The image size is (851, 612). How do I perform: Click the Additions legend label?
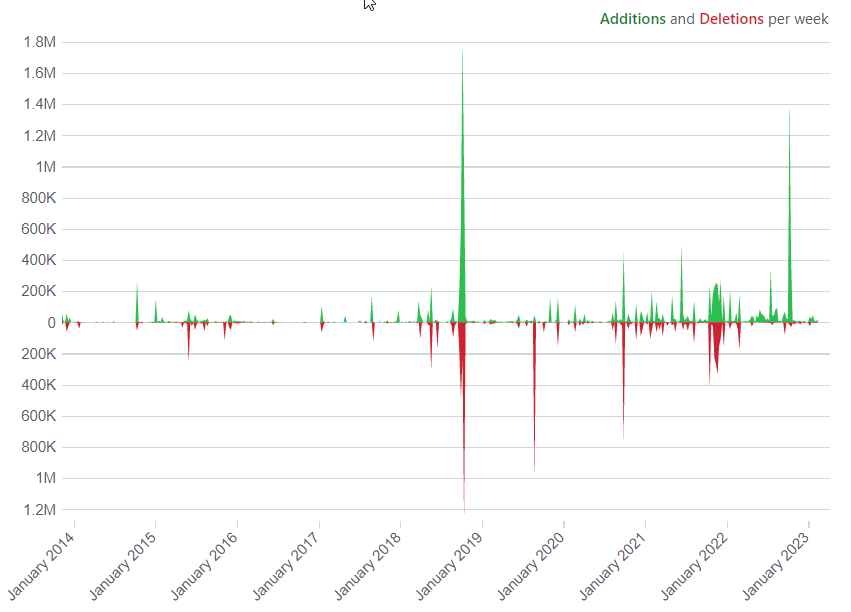(632, 19)
